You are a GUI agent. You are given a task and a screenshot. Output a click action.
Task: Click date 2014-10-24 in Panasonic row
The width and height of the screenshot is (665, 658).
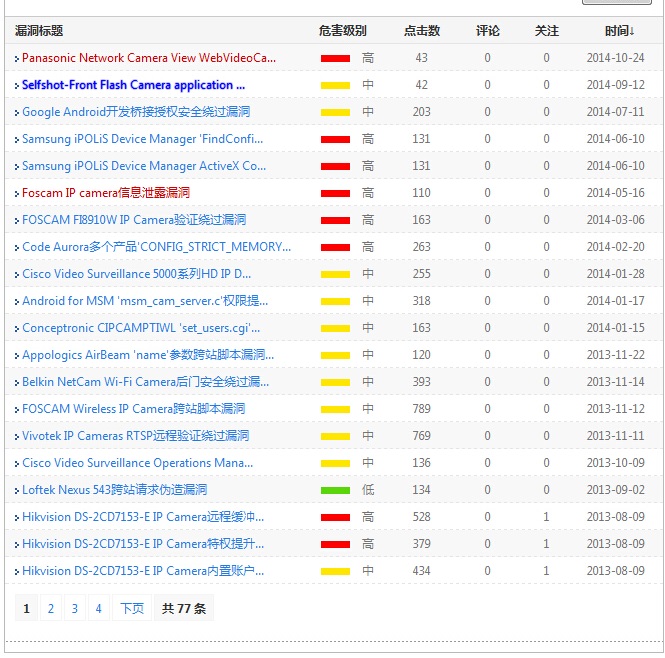pos(615,58)
